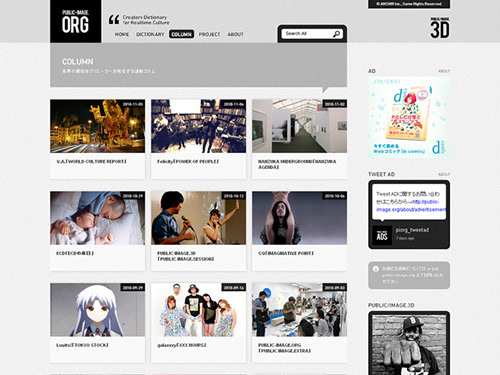Image resolution: width=500 pixels, height=375 pixels.
Task: Click ABOUT link beside TWEET AD heading
Action: pyautogui.click(x=444, y=174)
